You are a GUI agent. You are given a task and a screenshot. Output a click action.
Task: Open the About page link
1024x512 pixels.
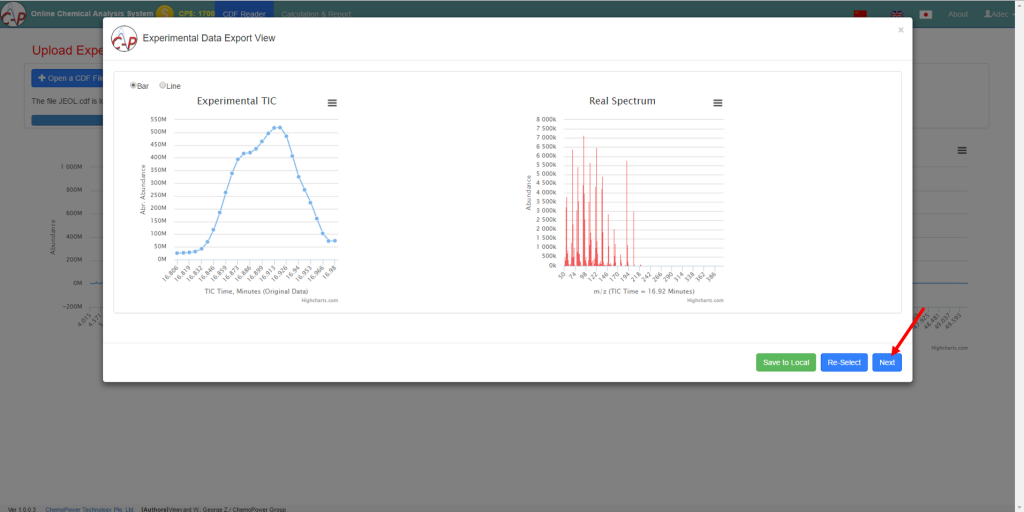[958, 14]
